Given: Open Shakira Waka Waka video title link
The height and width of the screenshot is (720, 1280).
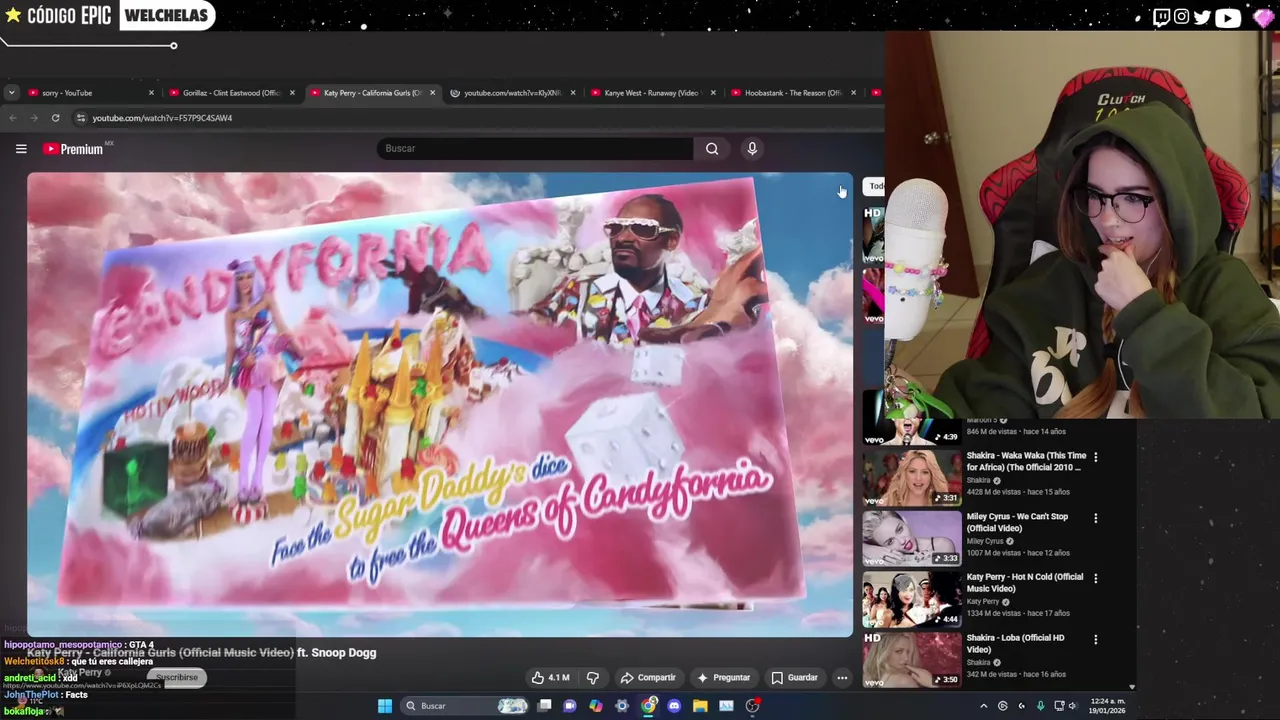Looking at the screenshot, I should (x=1026, y=461).
